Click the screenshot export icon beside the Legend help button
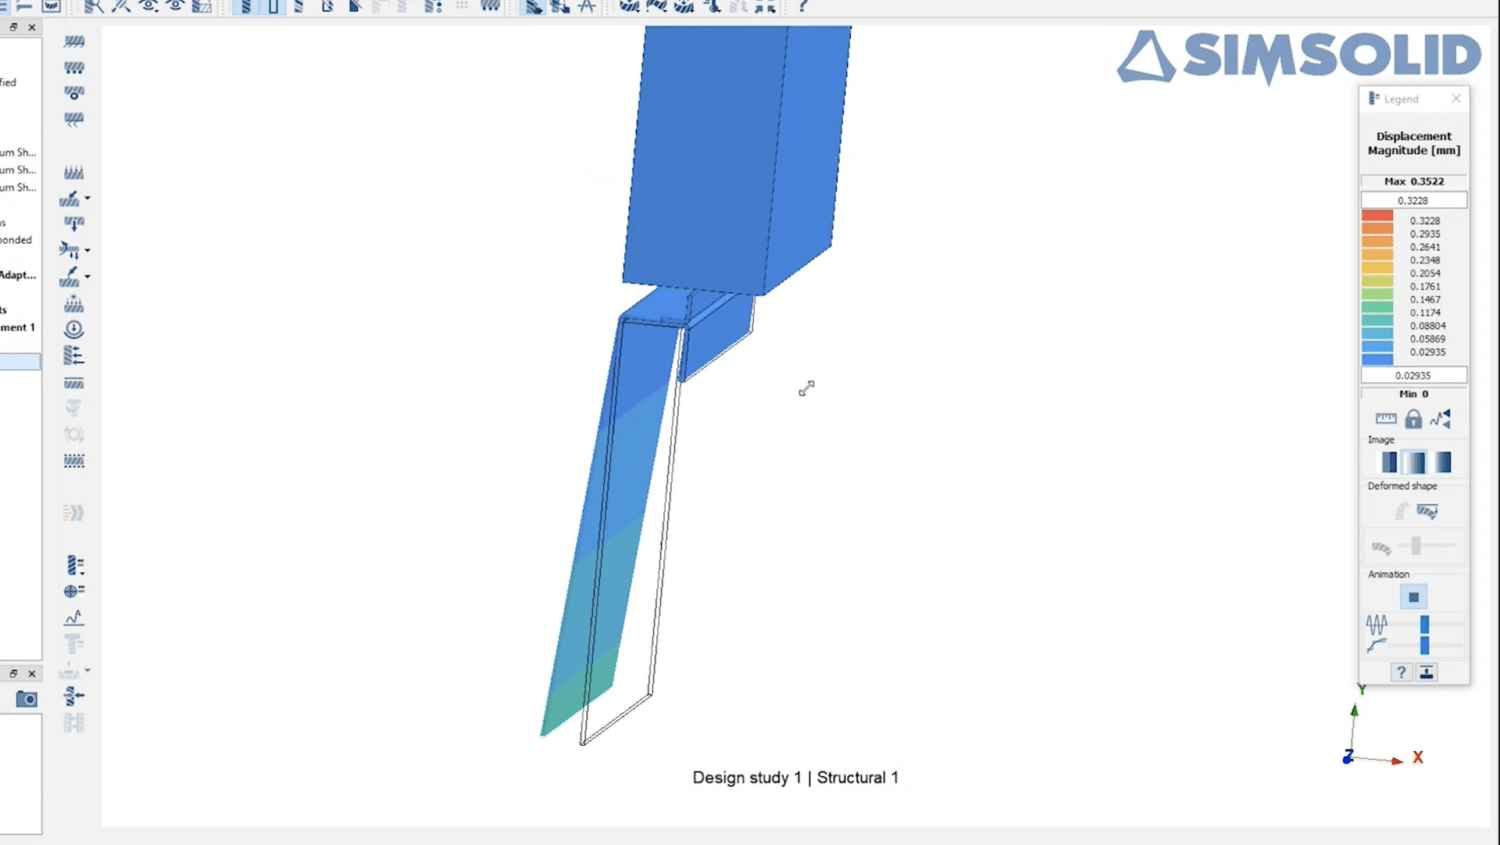This screenshot has height=845, width=1500. pyautogui.click(x=1426, y=672)
